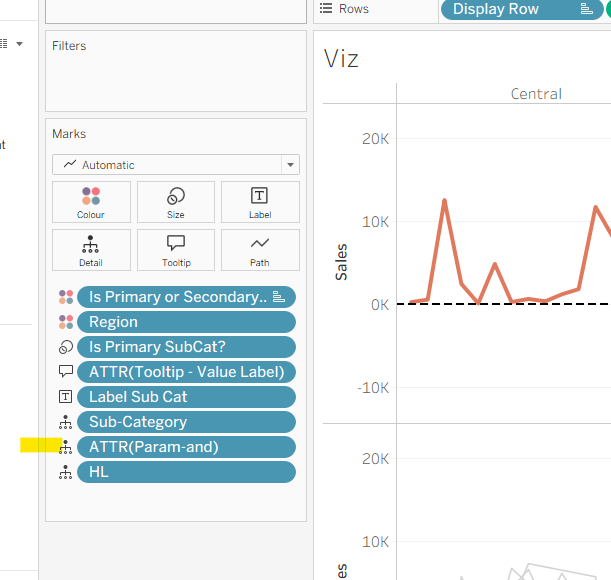Click tooltip icon beside ATTR(Tooltip - Value Label)

tap(66, 372)
